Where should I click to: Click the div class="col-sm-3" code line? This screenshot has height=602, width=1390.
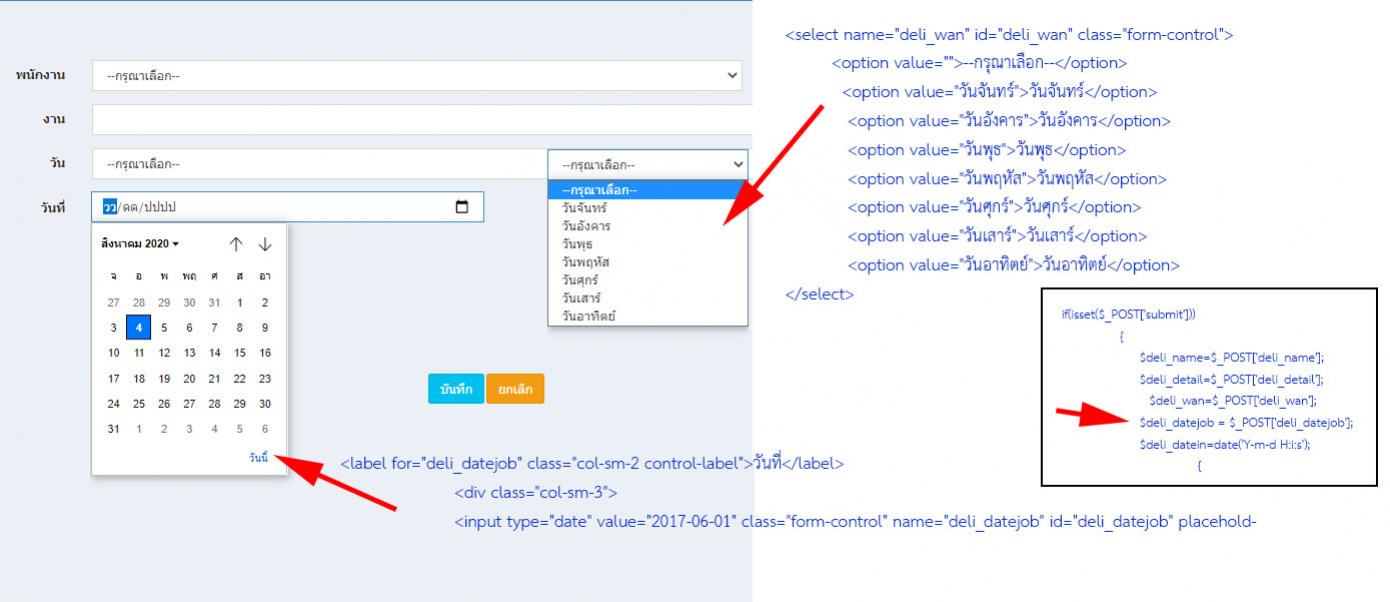tap(536, 493)
